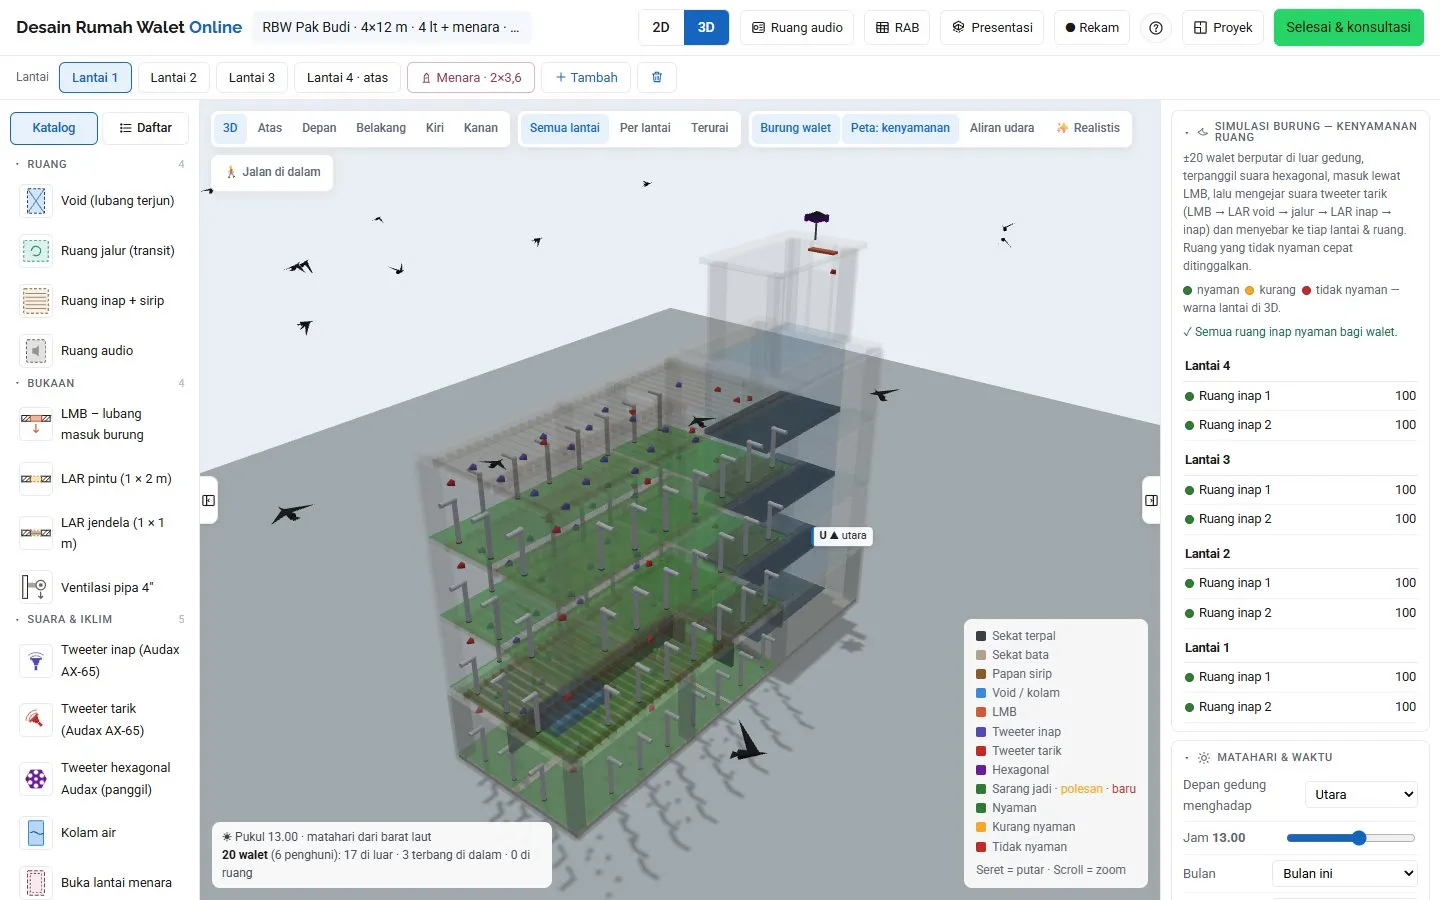Open help with the question mark icon
The width and height of the screenshot is (1440, 900).
(x=1156, y=28)
